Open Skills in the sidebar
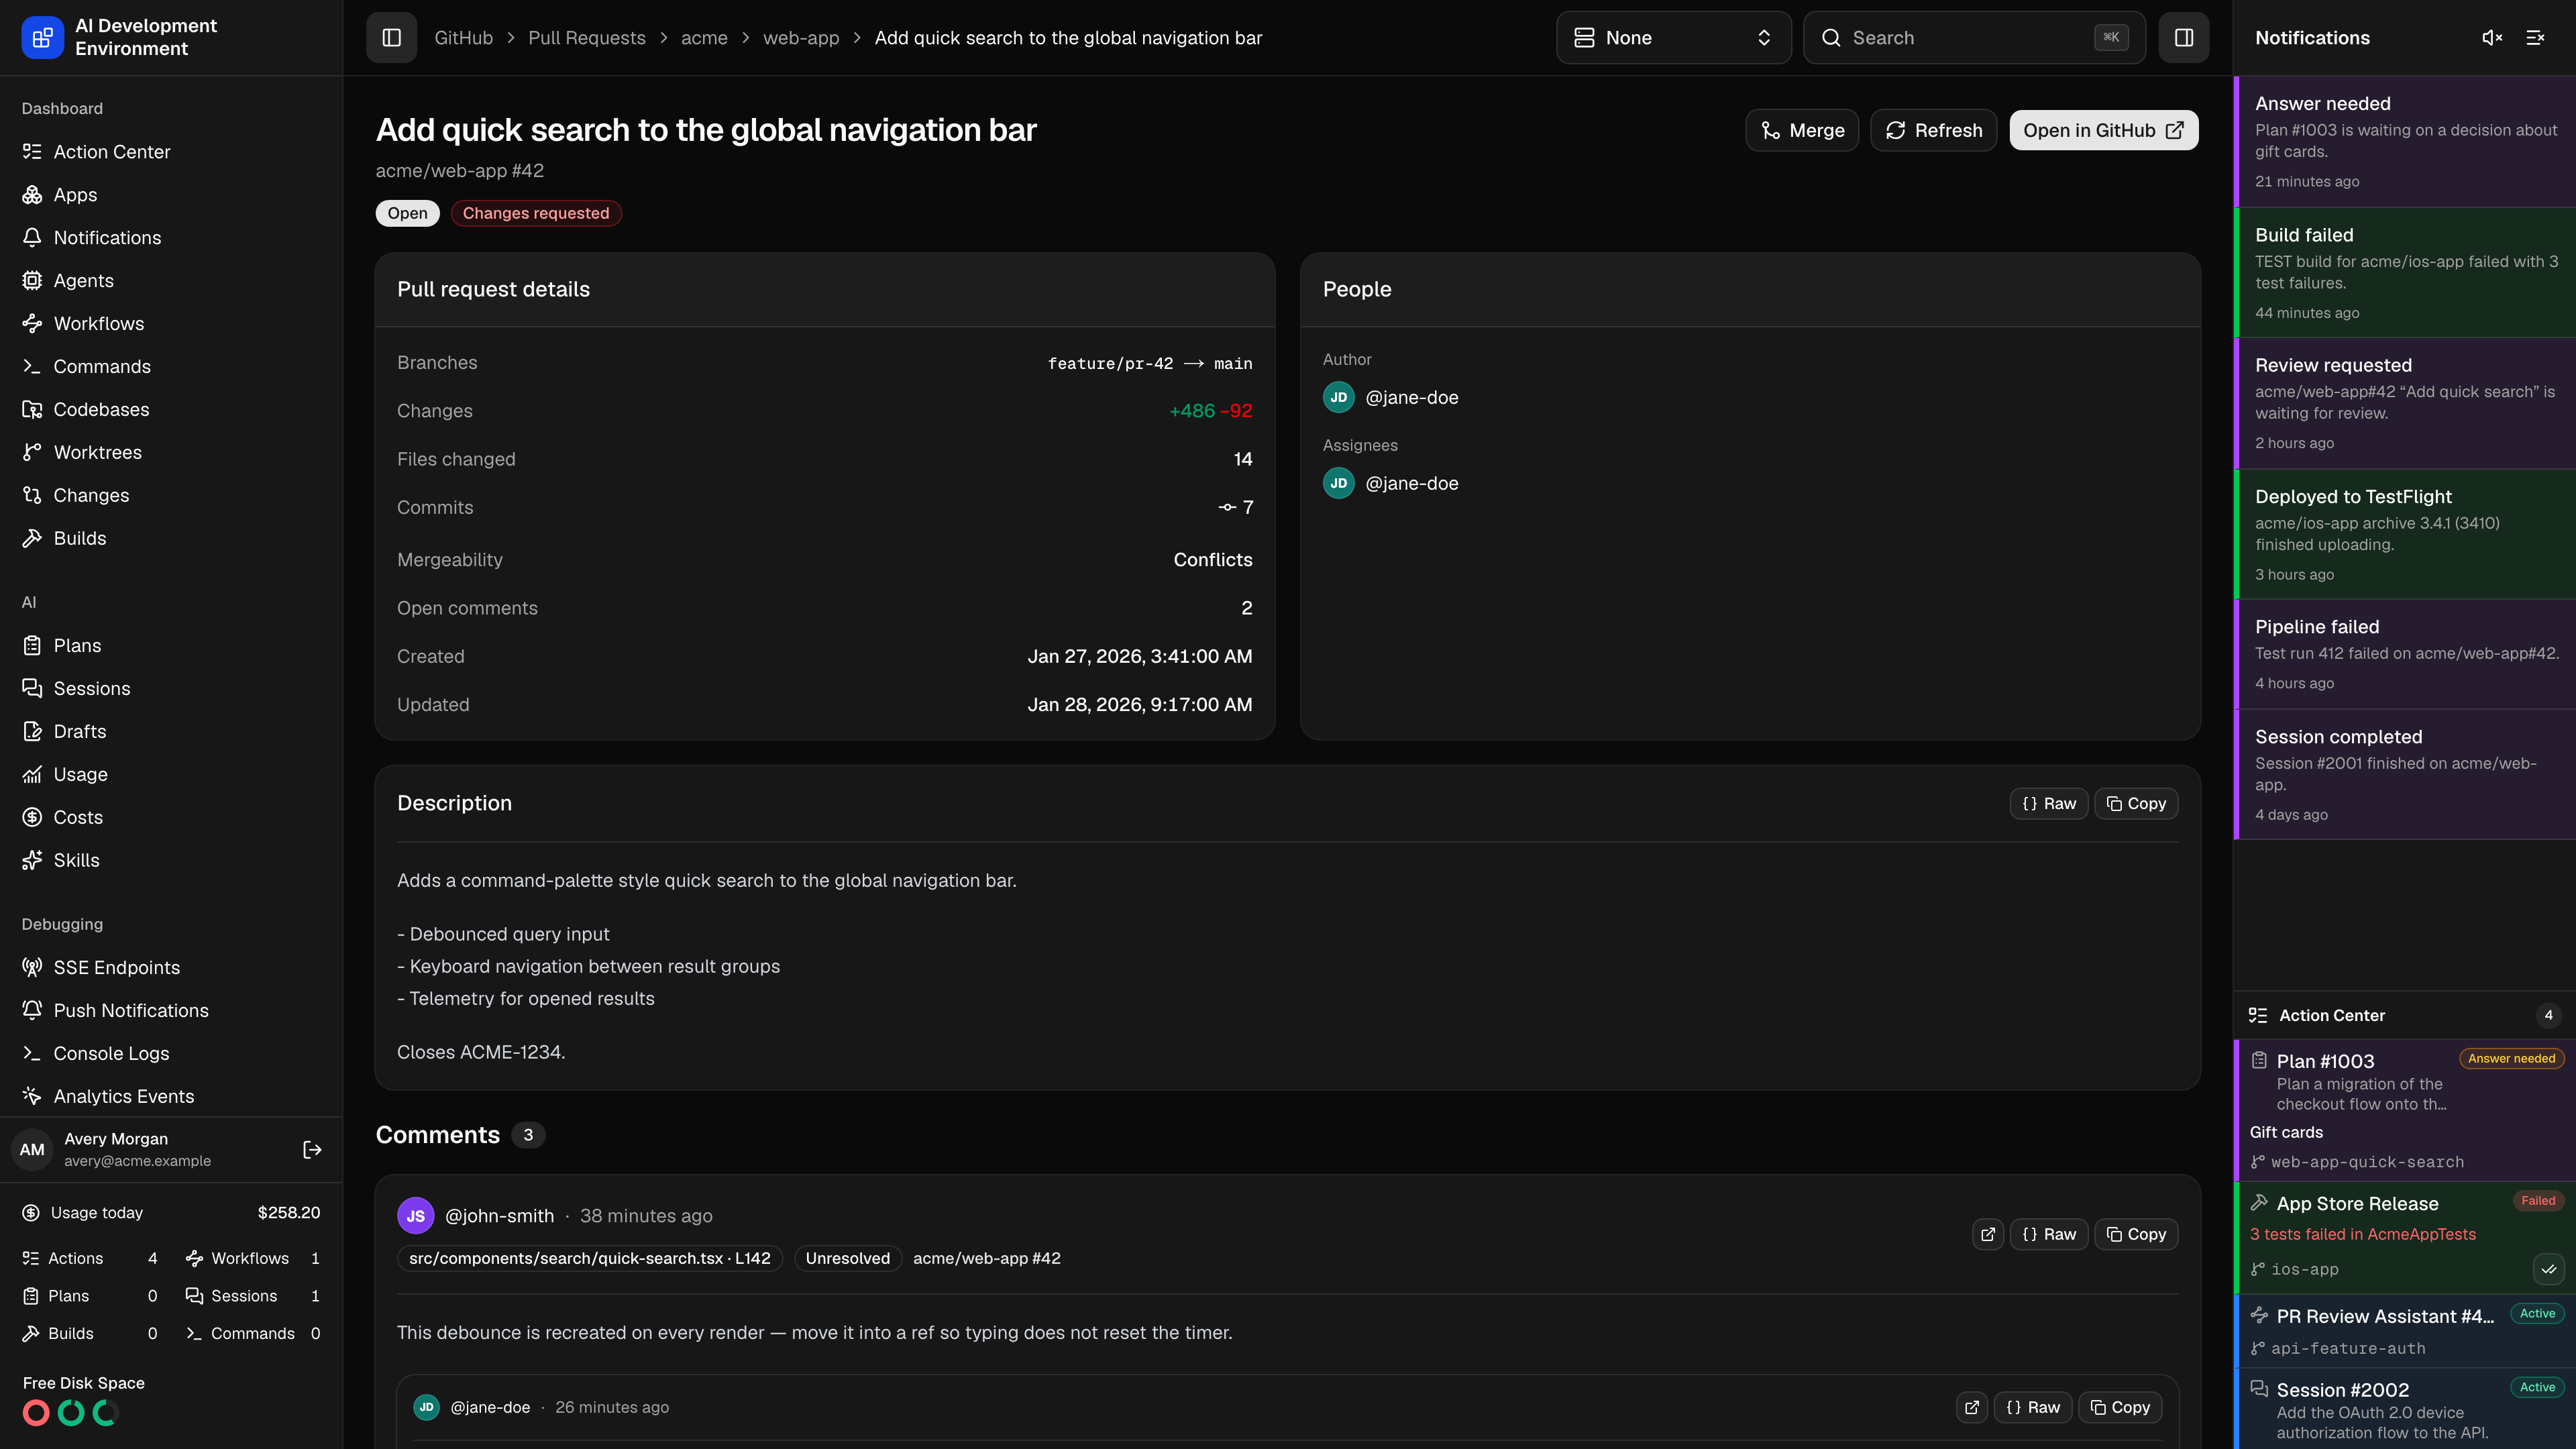This screenshot has height=1449, width=2576. pos(171,861)
